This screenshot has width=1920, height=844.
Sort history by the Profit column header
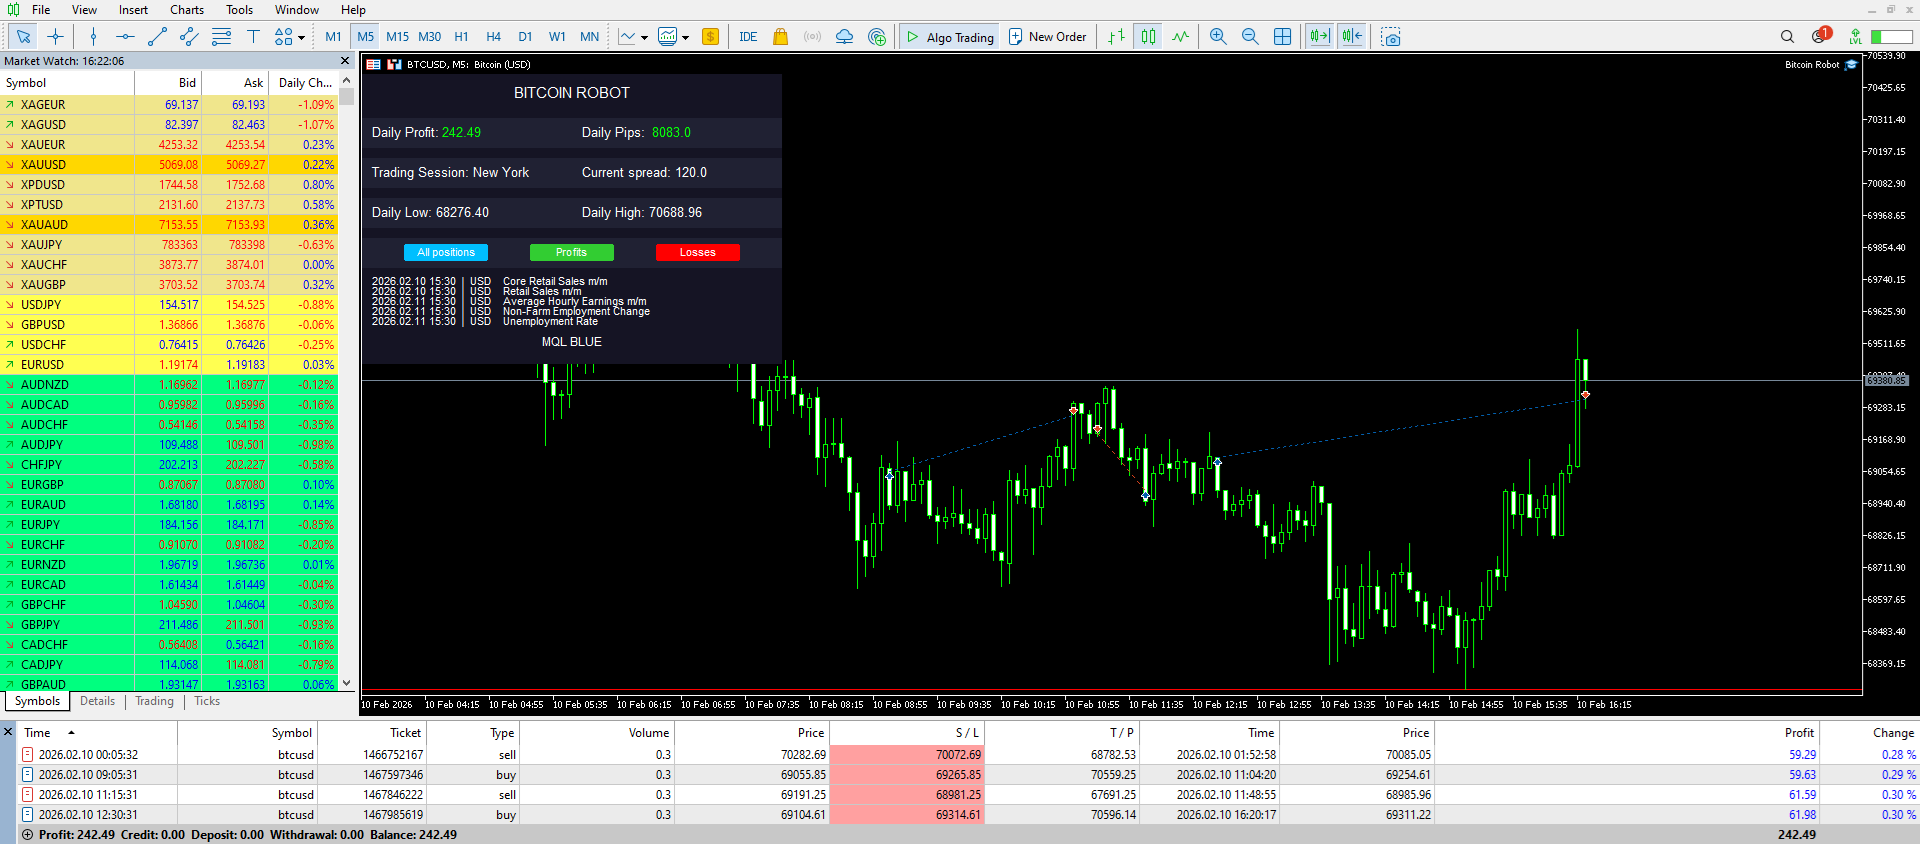[x=1799, y=733]
